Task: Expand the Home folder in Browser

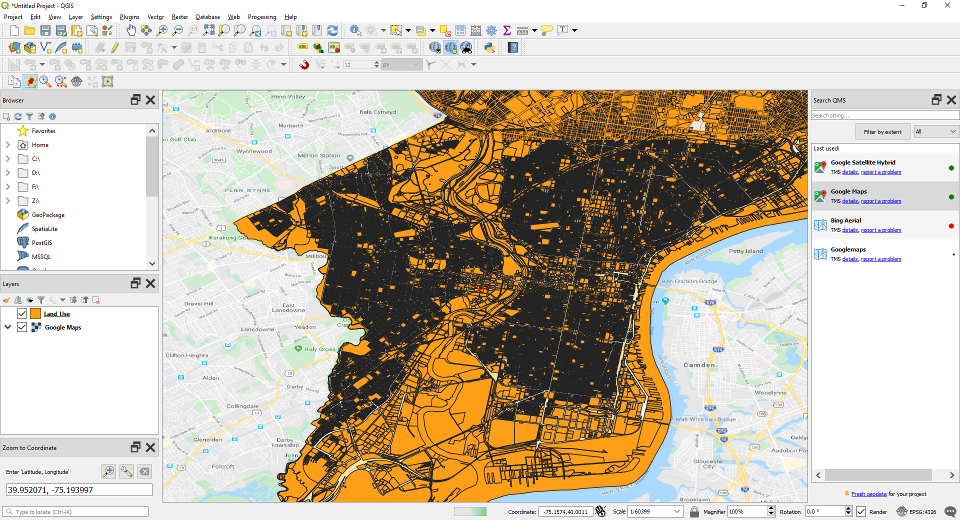Action: (x=8, y=145)
